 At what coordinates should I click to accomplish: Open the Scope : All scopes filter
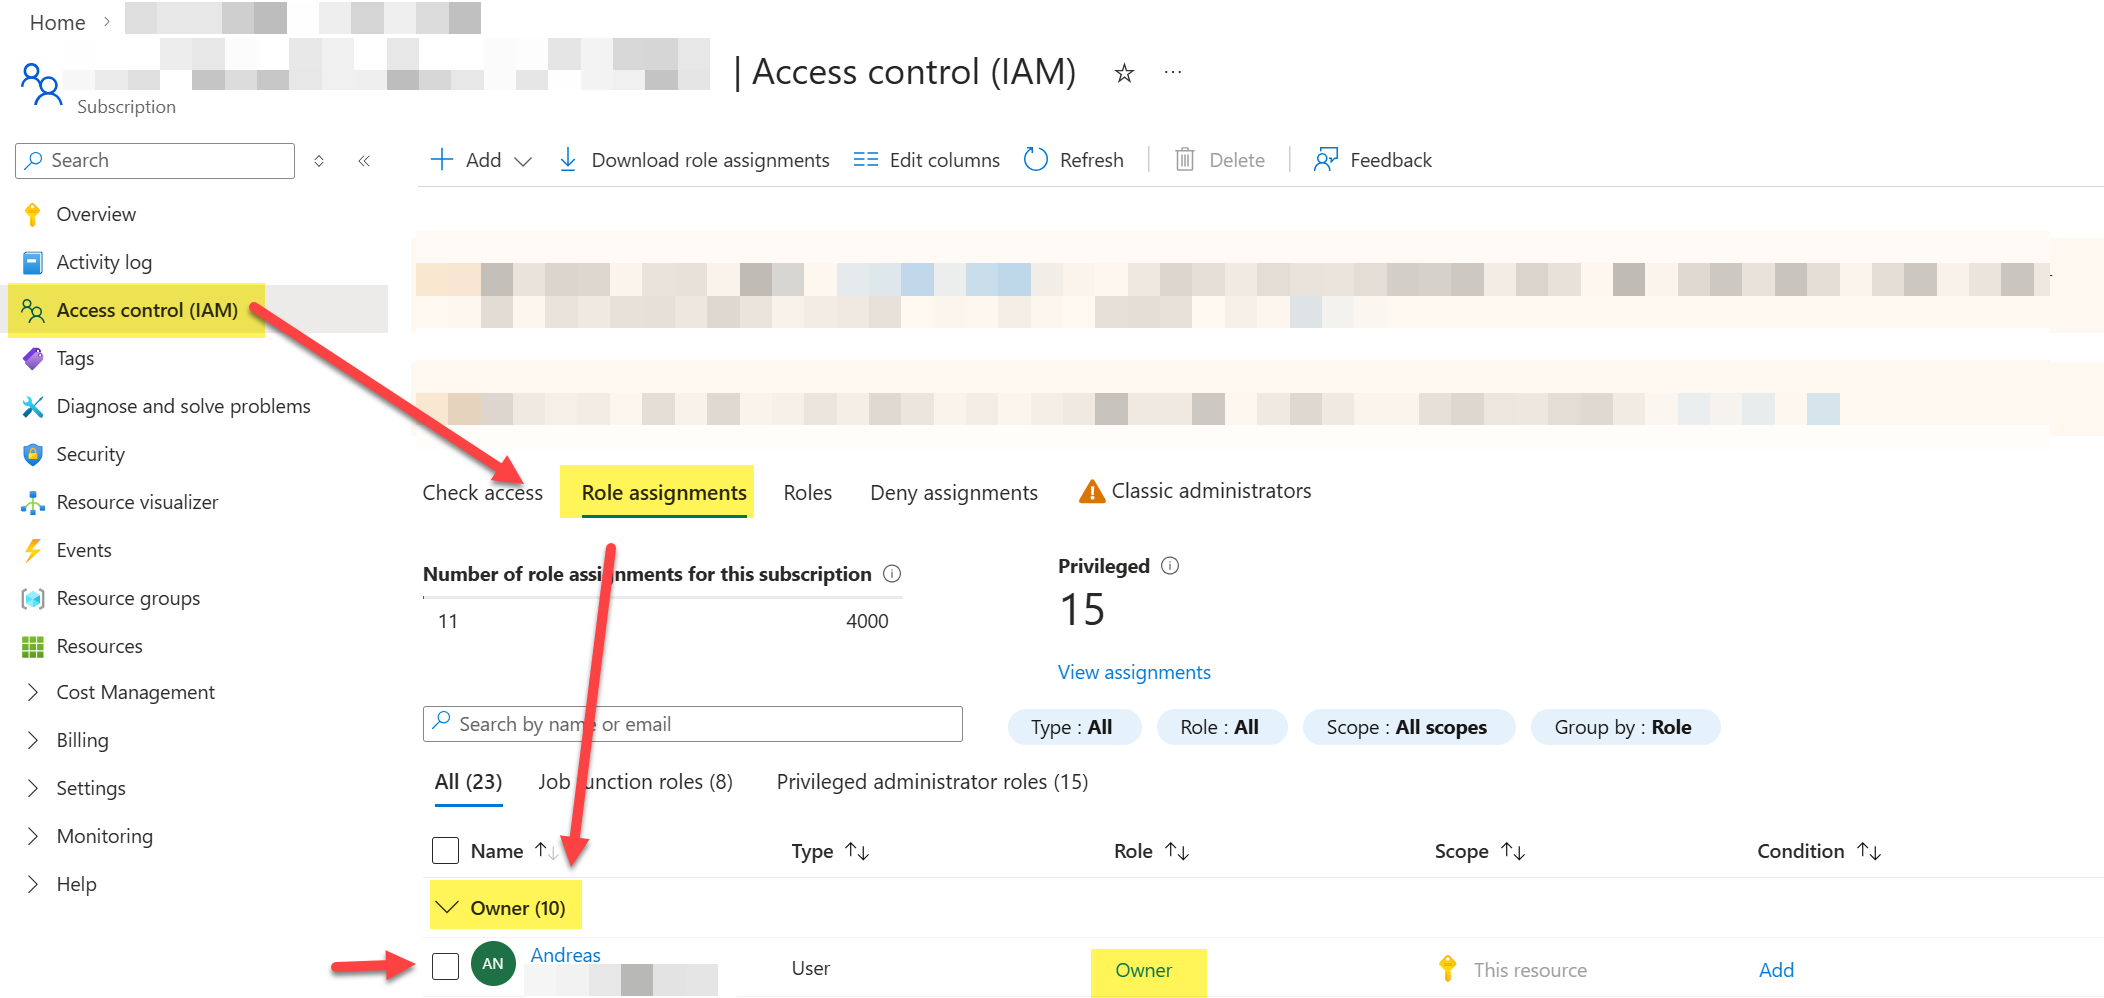[1408, 727]
